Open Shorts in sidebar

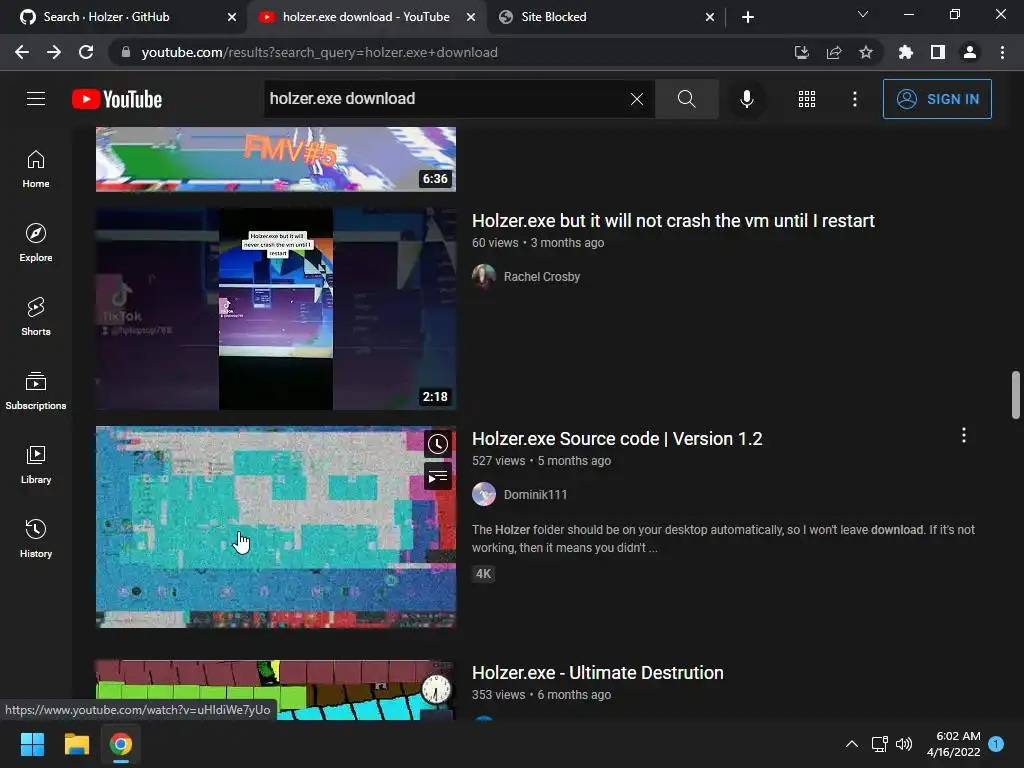pyautogui.click(x=36, y=317)
